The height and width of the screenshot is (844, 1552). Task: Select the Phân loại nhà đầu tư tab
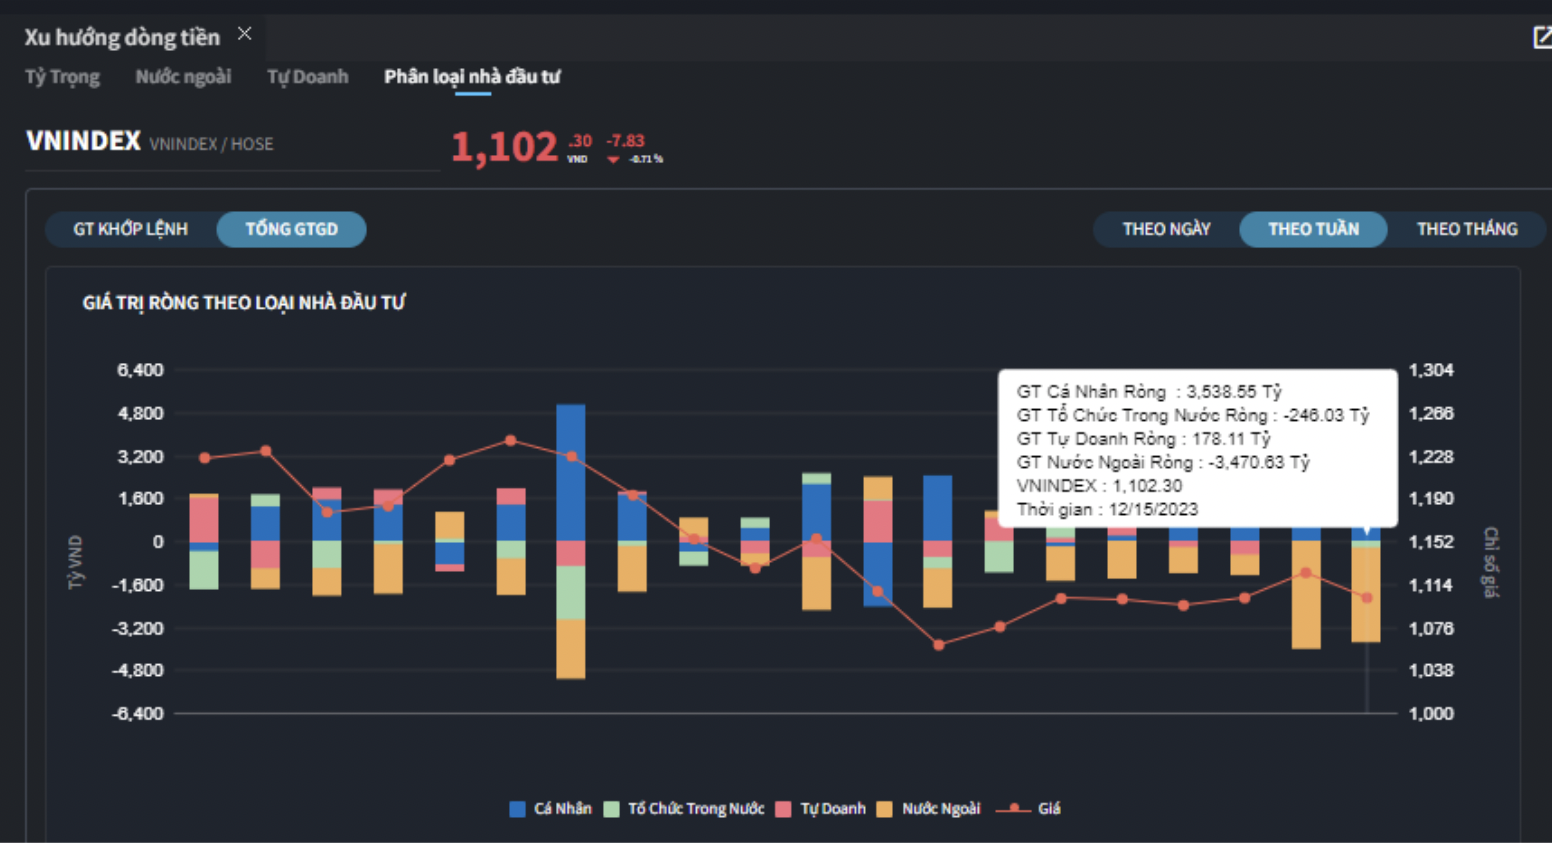point(472,77)
